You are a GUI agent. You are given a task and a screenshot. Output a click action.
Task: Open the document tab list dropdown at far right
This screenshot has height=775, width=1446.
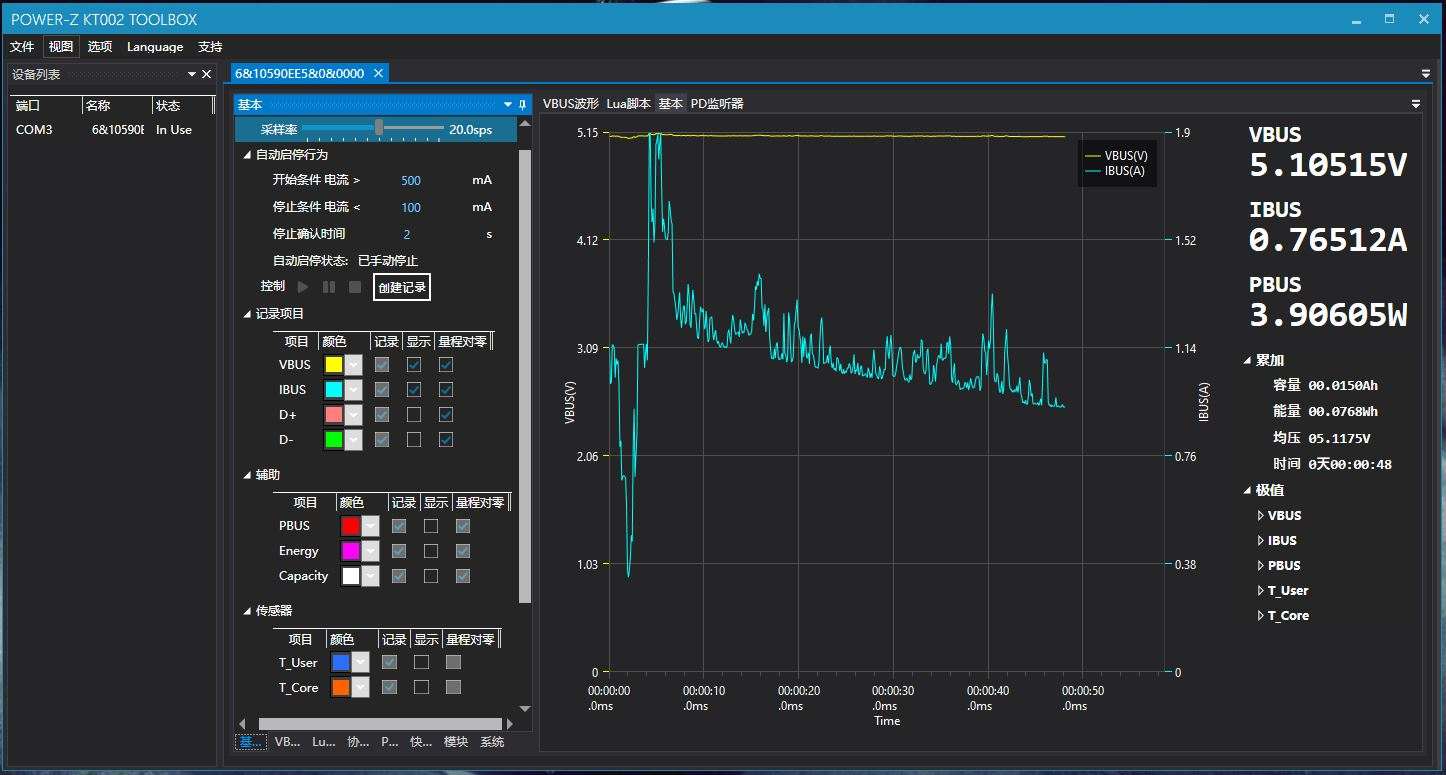click(1425, 73)
